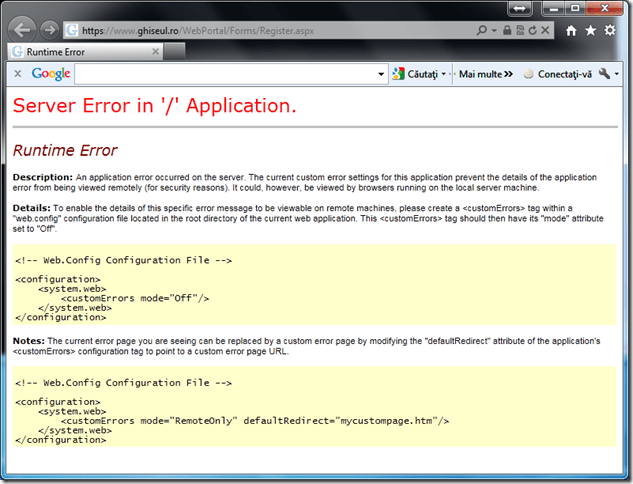The width and height of the screenshot is (633, 484).
Task: Click the security lock icon in address bar
Action: click(x=509, y=31)
